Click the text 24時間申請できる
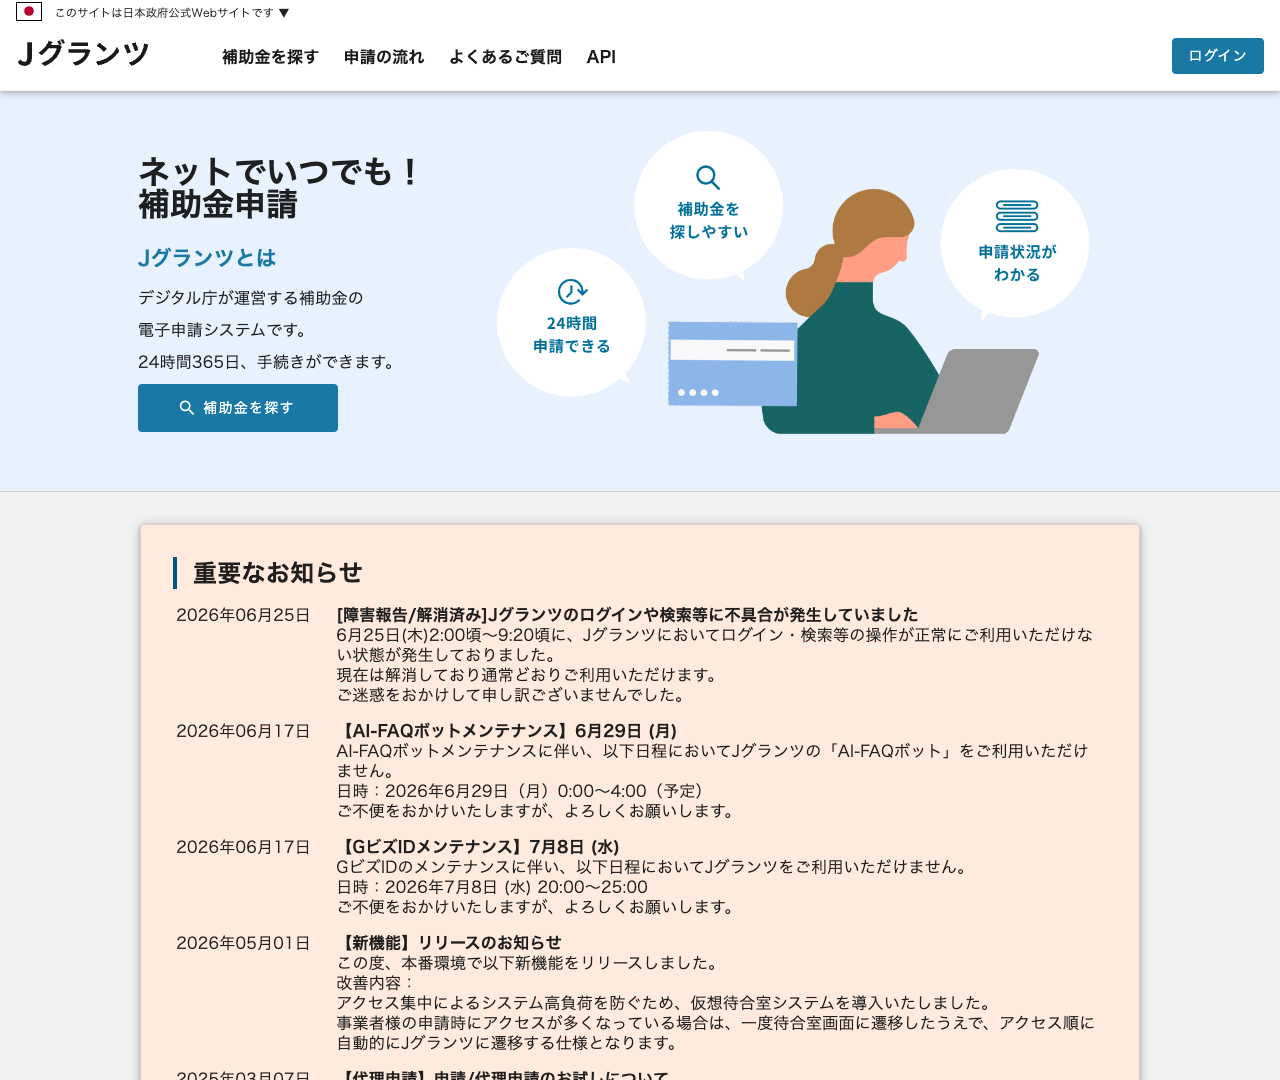This screenshot has height=1080, width=1280. click(572, 335)
